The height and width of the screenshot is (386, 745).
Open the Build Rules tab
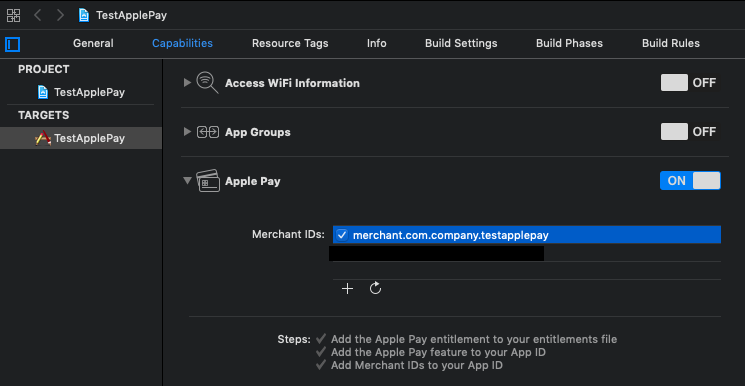(671, 43)
